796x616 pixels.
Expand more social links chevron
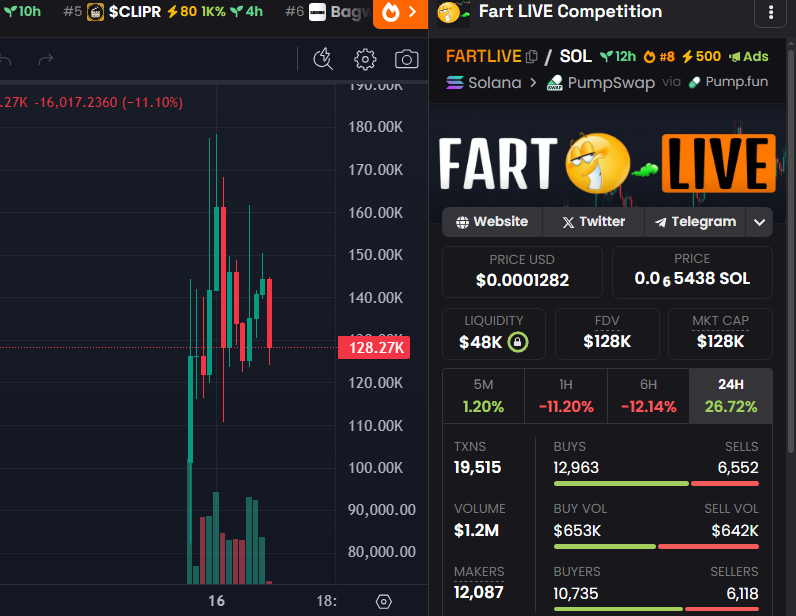point(759,222)
